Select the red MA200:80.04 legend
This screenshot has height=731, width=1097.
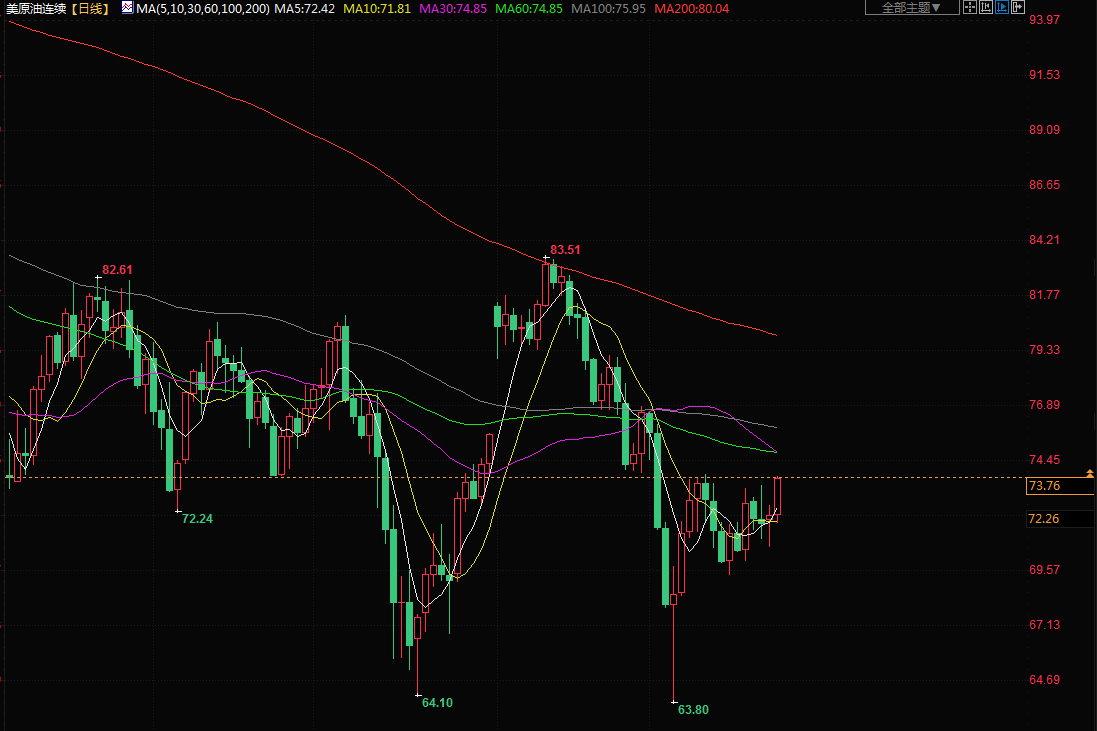[x=692, y=8]
